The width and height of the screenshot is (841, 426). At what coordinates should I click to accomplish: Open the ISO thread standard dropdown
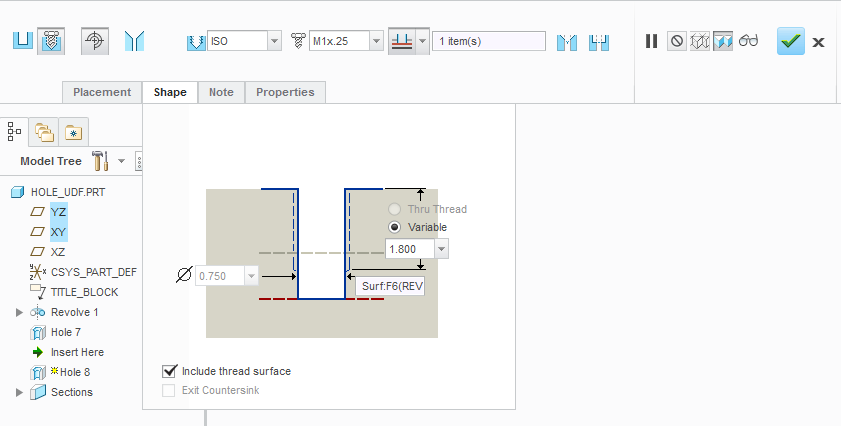274,41
